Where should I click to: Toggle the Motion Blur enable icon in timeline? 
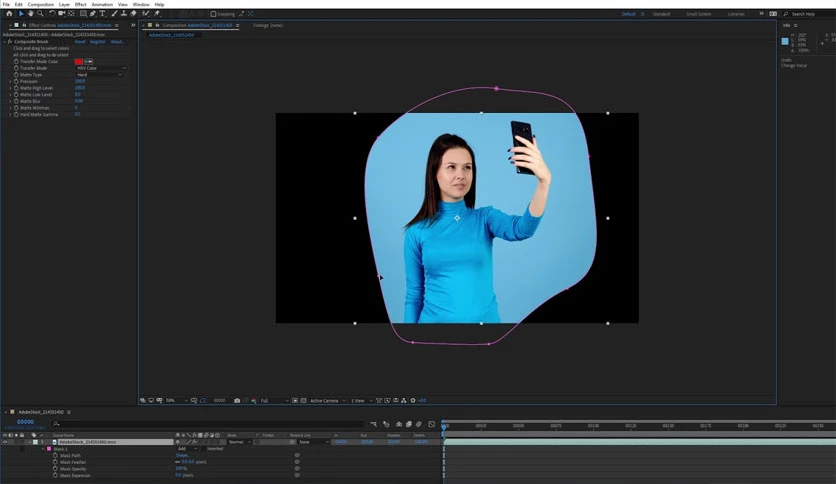click(419, 424)
